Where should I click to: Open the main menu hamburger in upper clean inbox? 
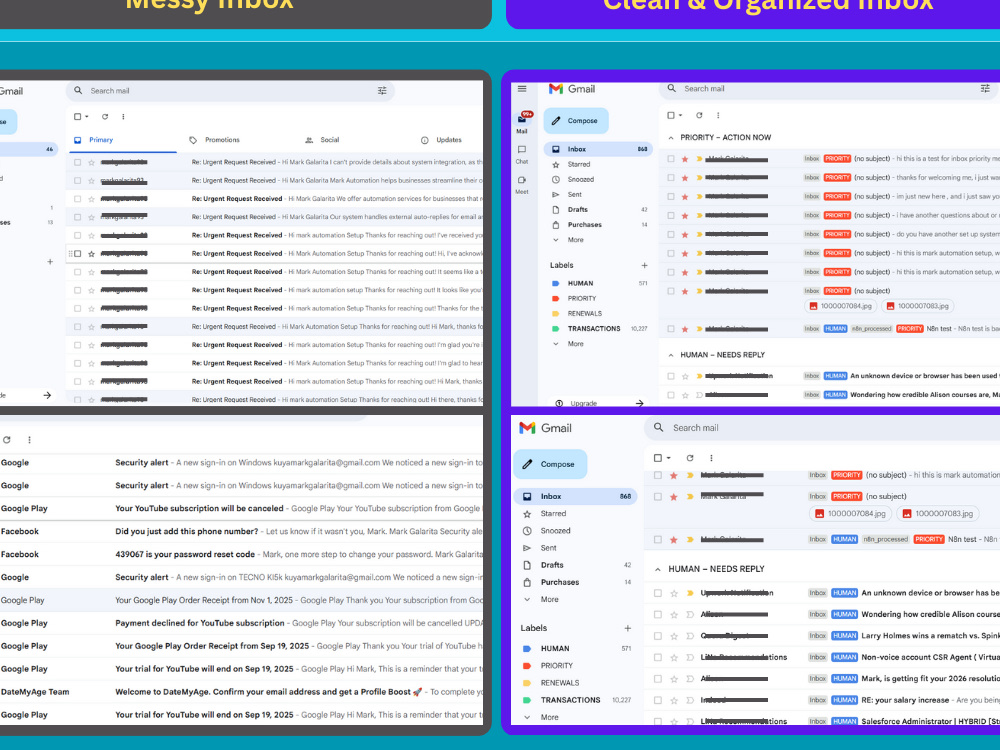point(522,89)
